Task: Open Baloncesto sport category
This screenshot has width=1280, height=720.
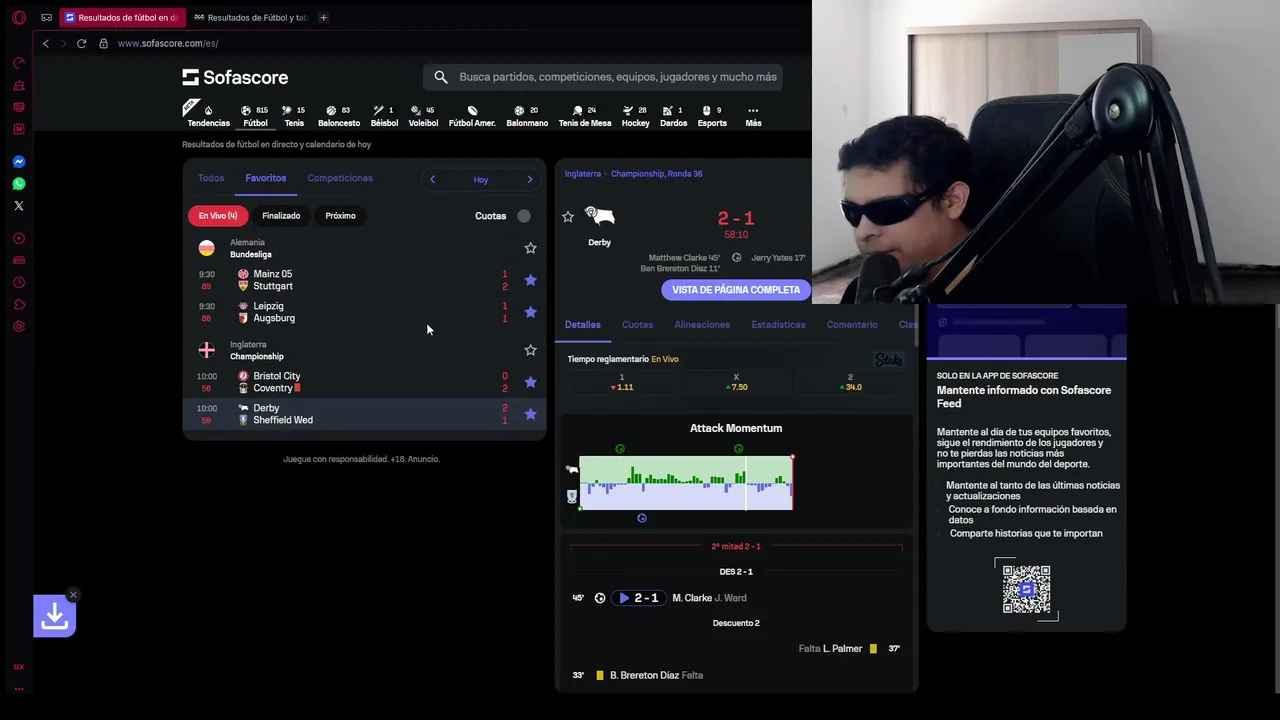Action: (339, 116)
